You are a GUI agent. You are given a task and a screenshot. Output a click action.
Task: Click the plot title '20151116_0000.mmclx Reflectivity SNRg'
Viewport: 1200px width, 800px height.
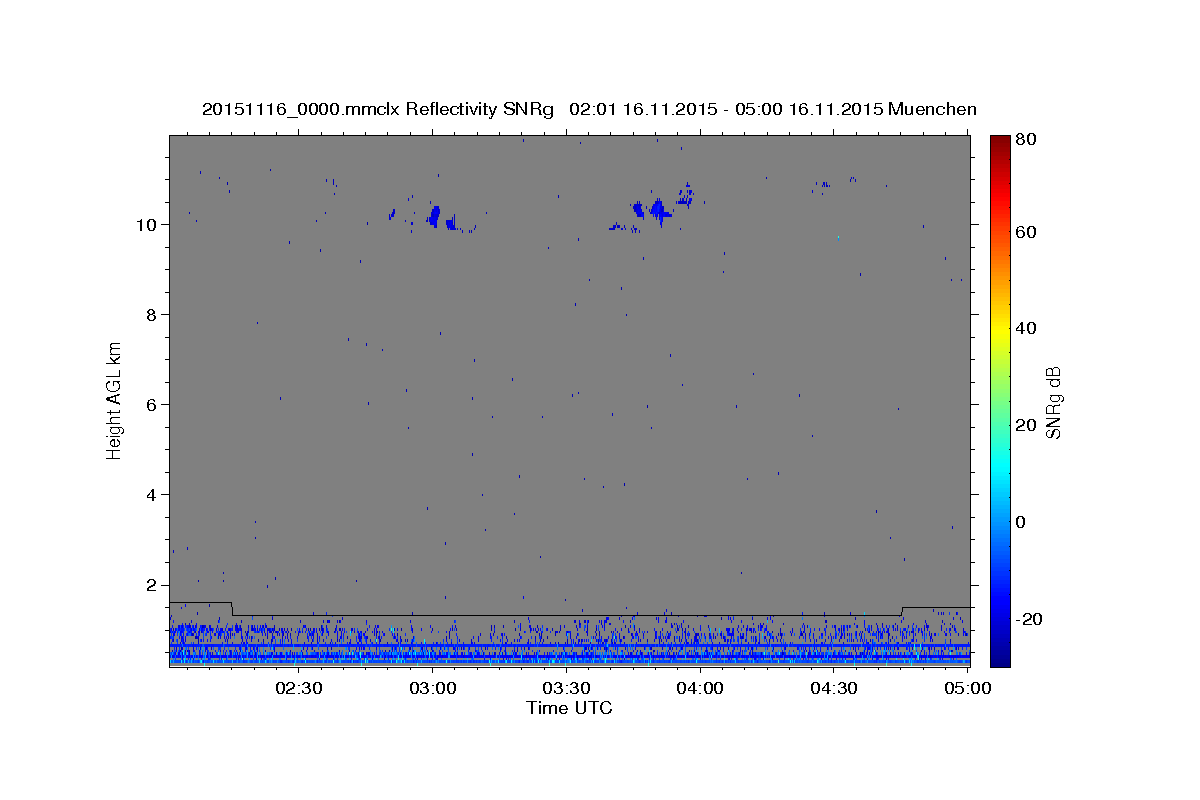tap(378, 109)
